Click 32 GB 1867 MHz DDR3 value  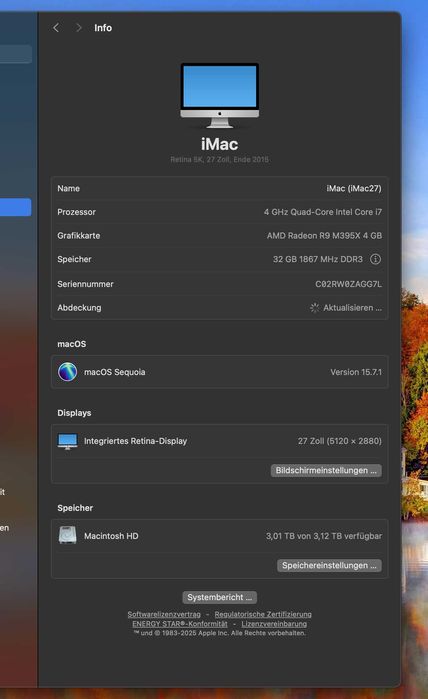pos(318,259)
